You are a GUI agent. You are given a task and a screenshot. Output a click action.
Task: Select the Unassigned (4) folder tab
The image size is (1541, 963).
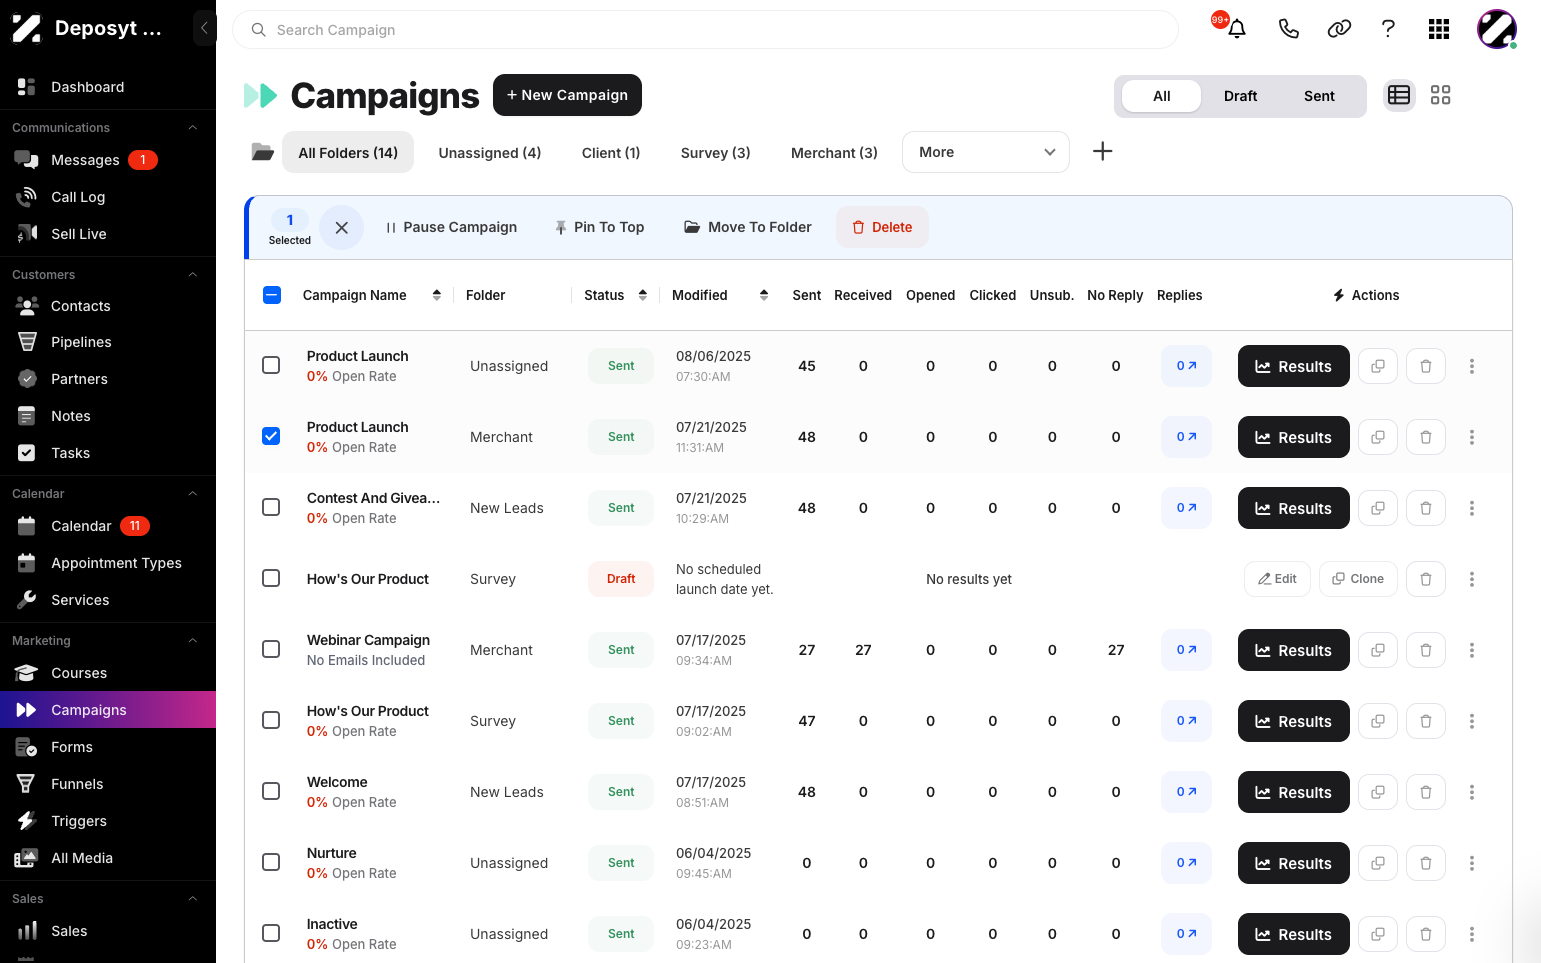(490, 153)
